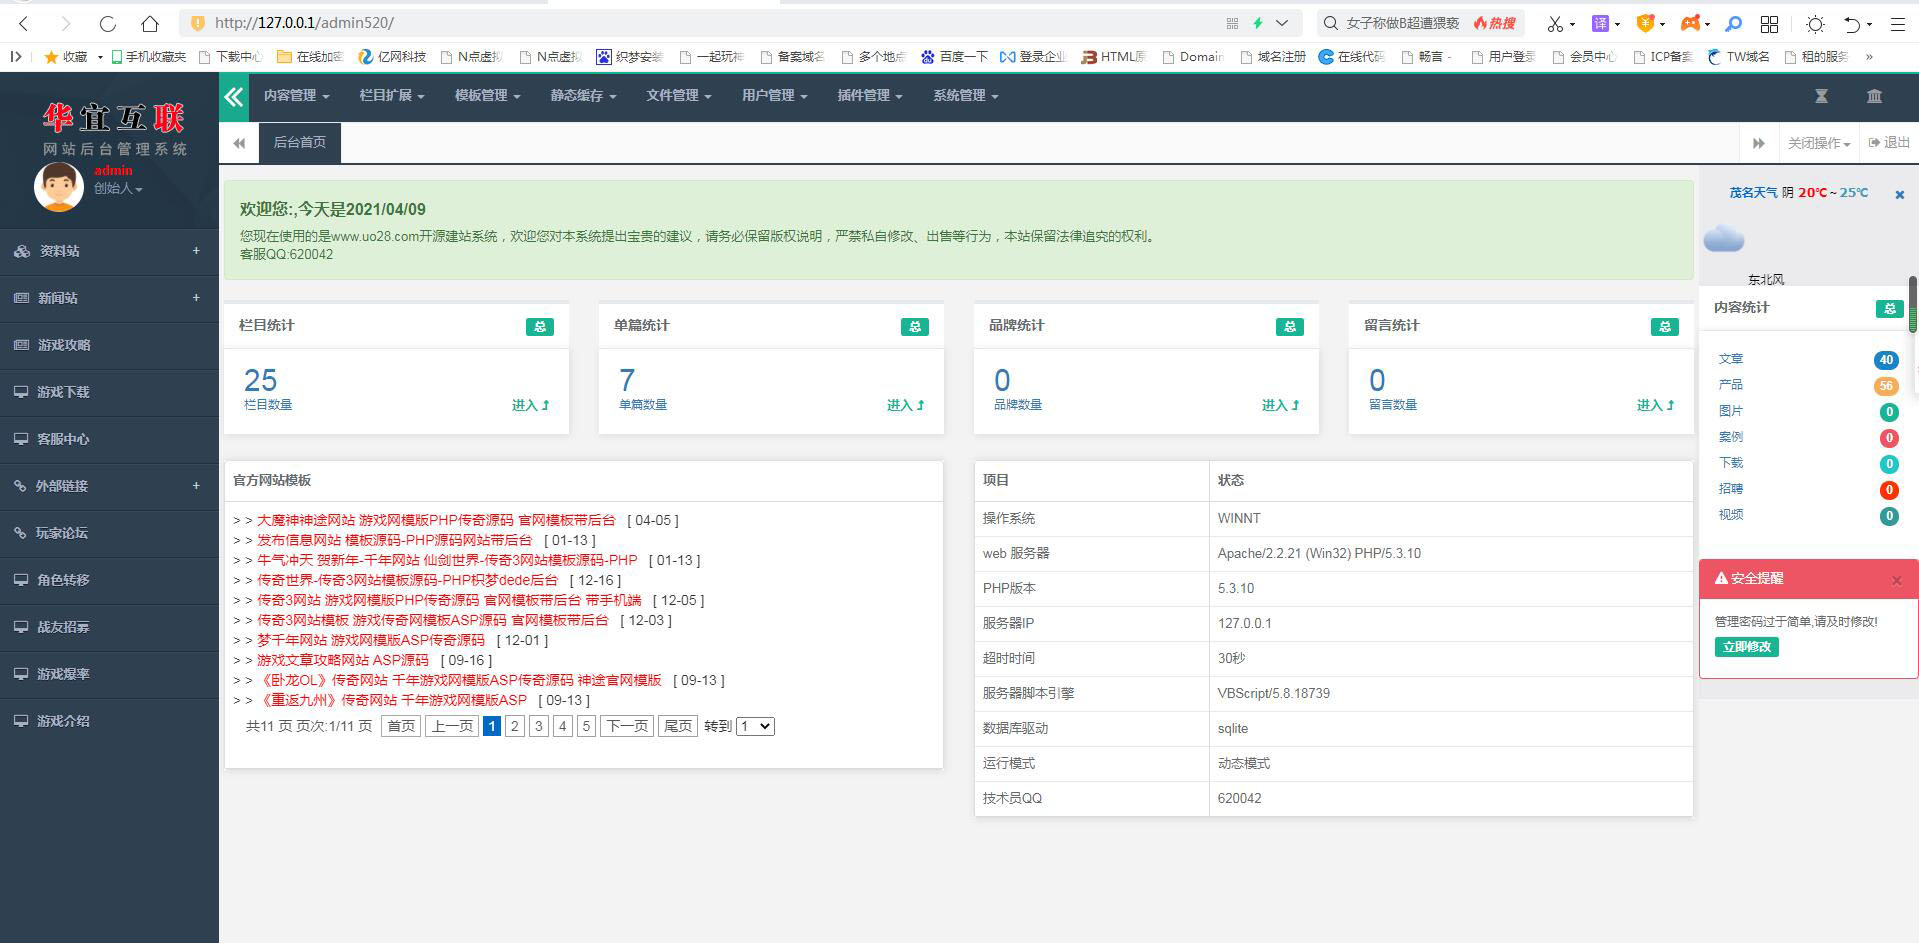Viewport: 1919px width, 943px height.
Task: Click the hourglass icon in top bar
Action: 1821,96
